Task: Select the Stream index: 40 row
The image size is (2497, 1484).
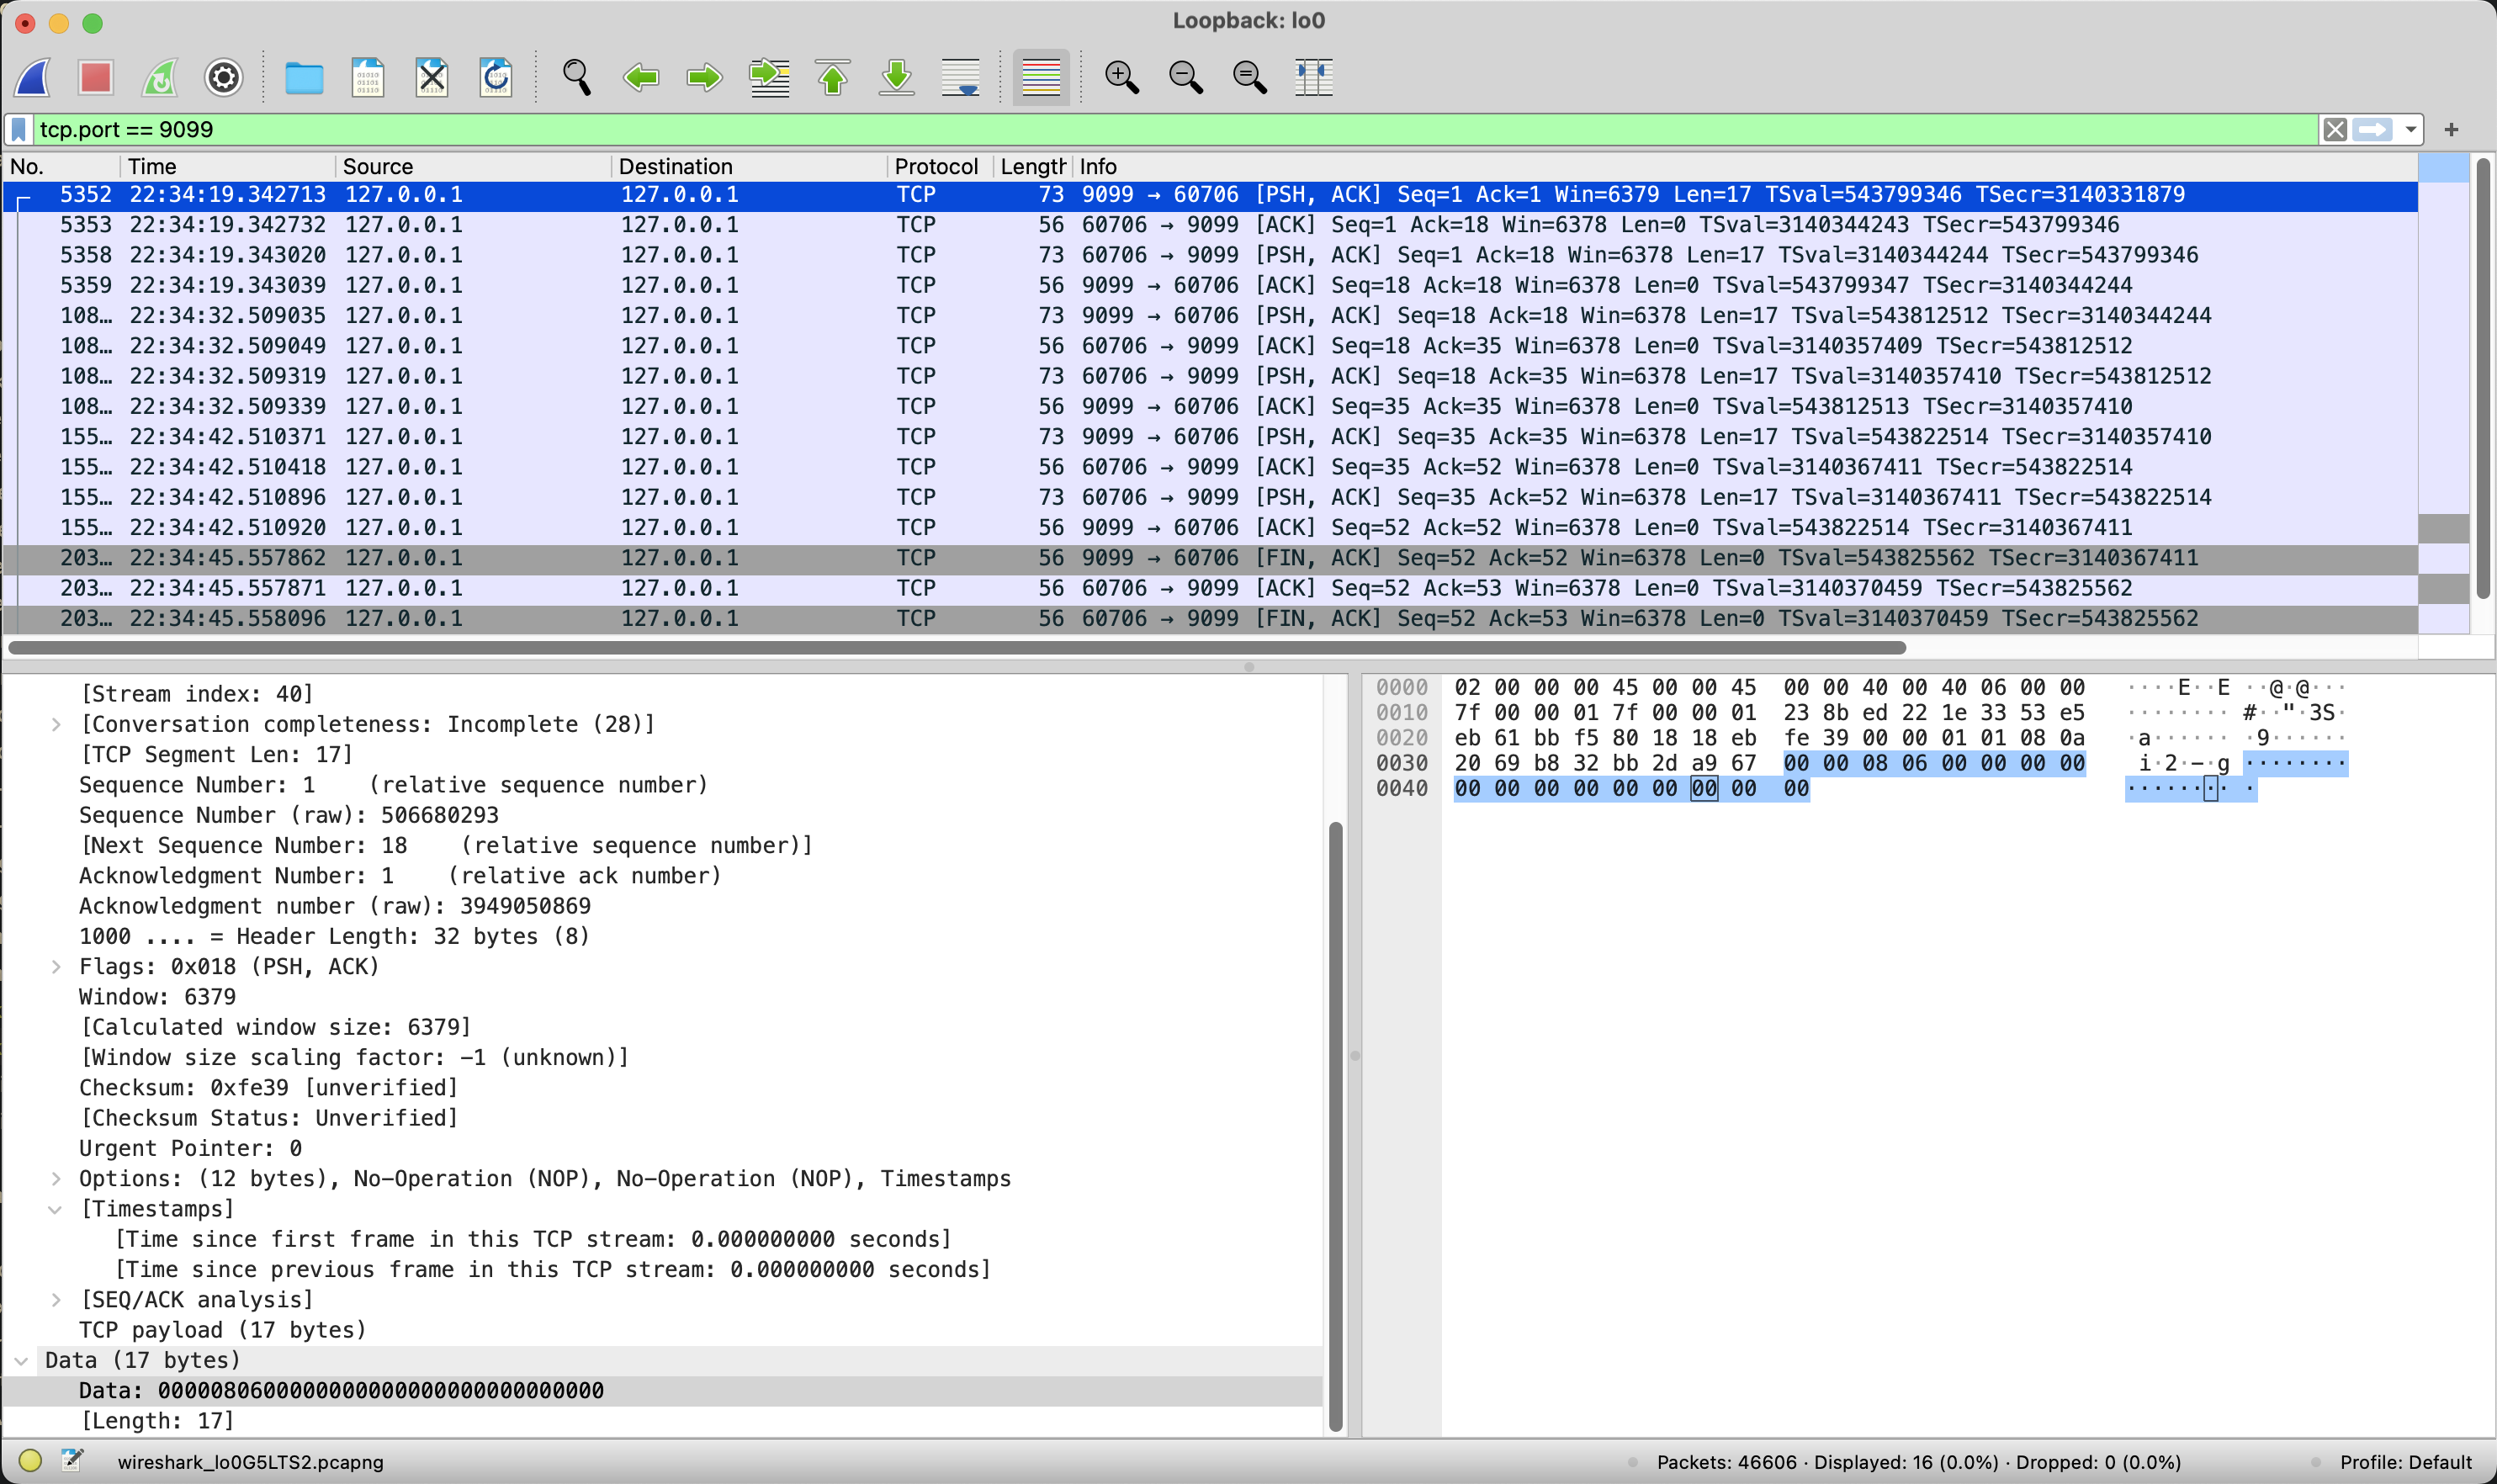Action: point(197,694)
